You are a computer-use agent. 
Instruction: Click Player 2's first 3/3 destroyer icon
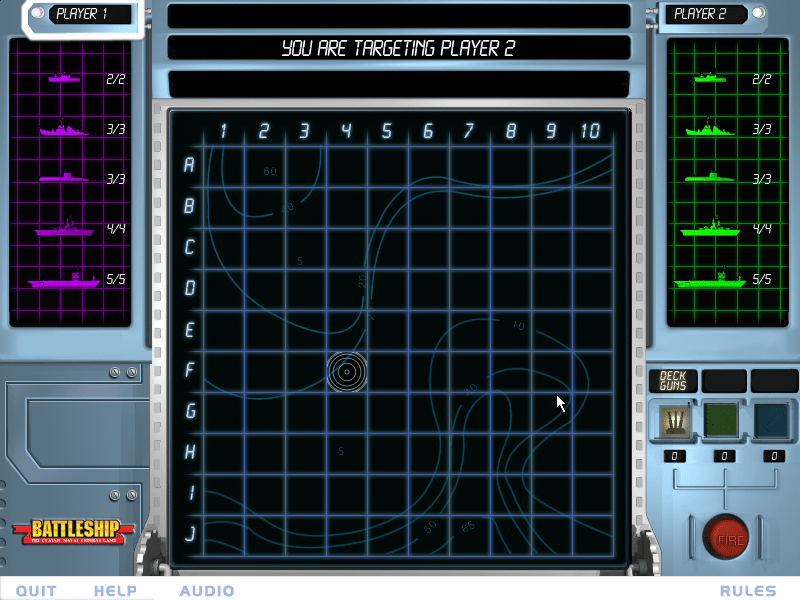point(710,128)
